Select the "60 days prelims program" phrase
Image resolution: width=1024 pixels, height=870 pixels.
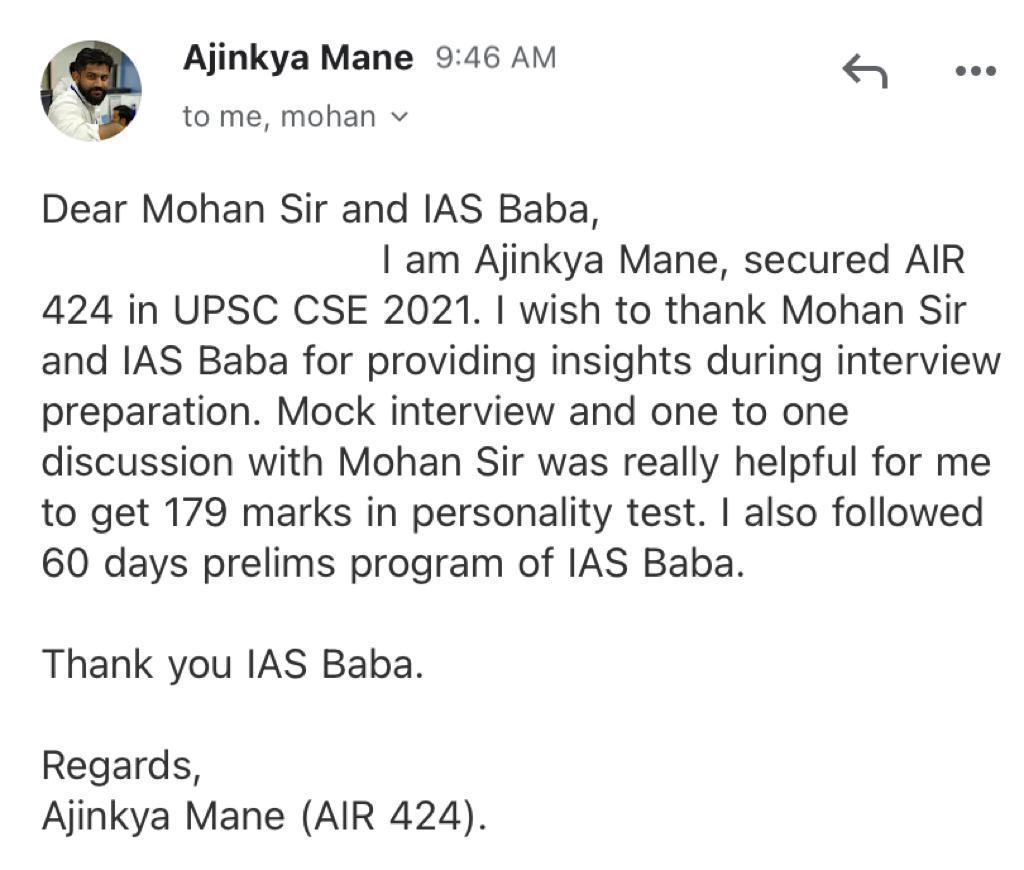(273, 564)
